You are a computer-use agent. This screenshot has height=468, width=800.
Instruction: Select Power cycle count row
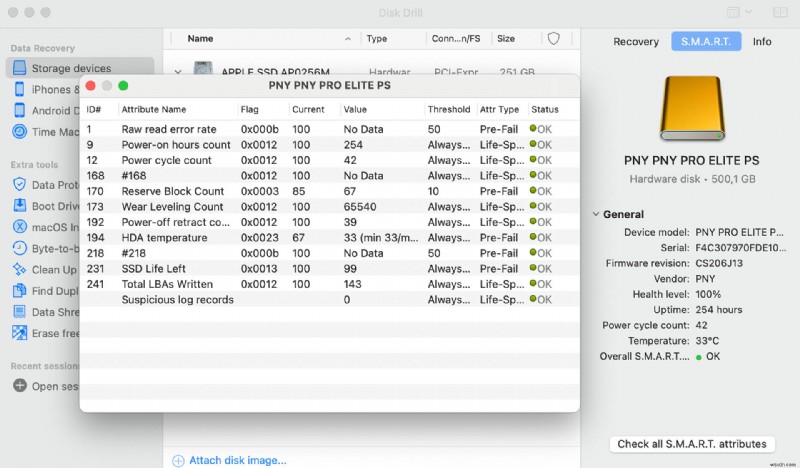(x=330, y=160)
